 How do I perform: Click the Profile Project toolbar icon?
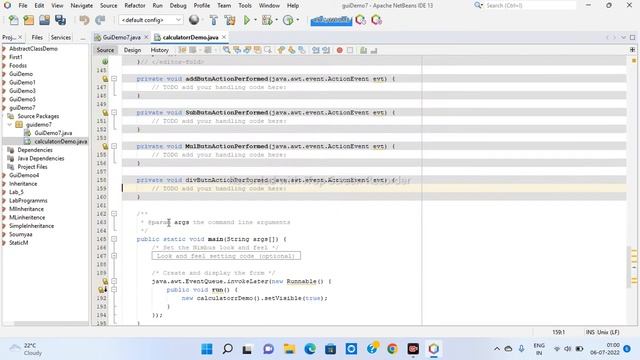click(288, 20)
